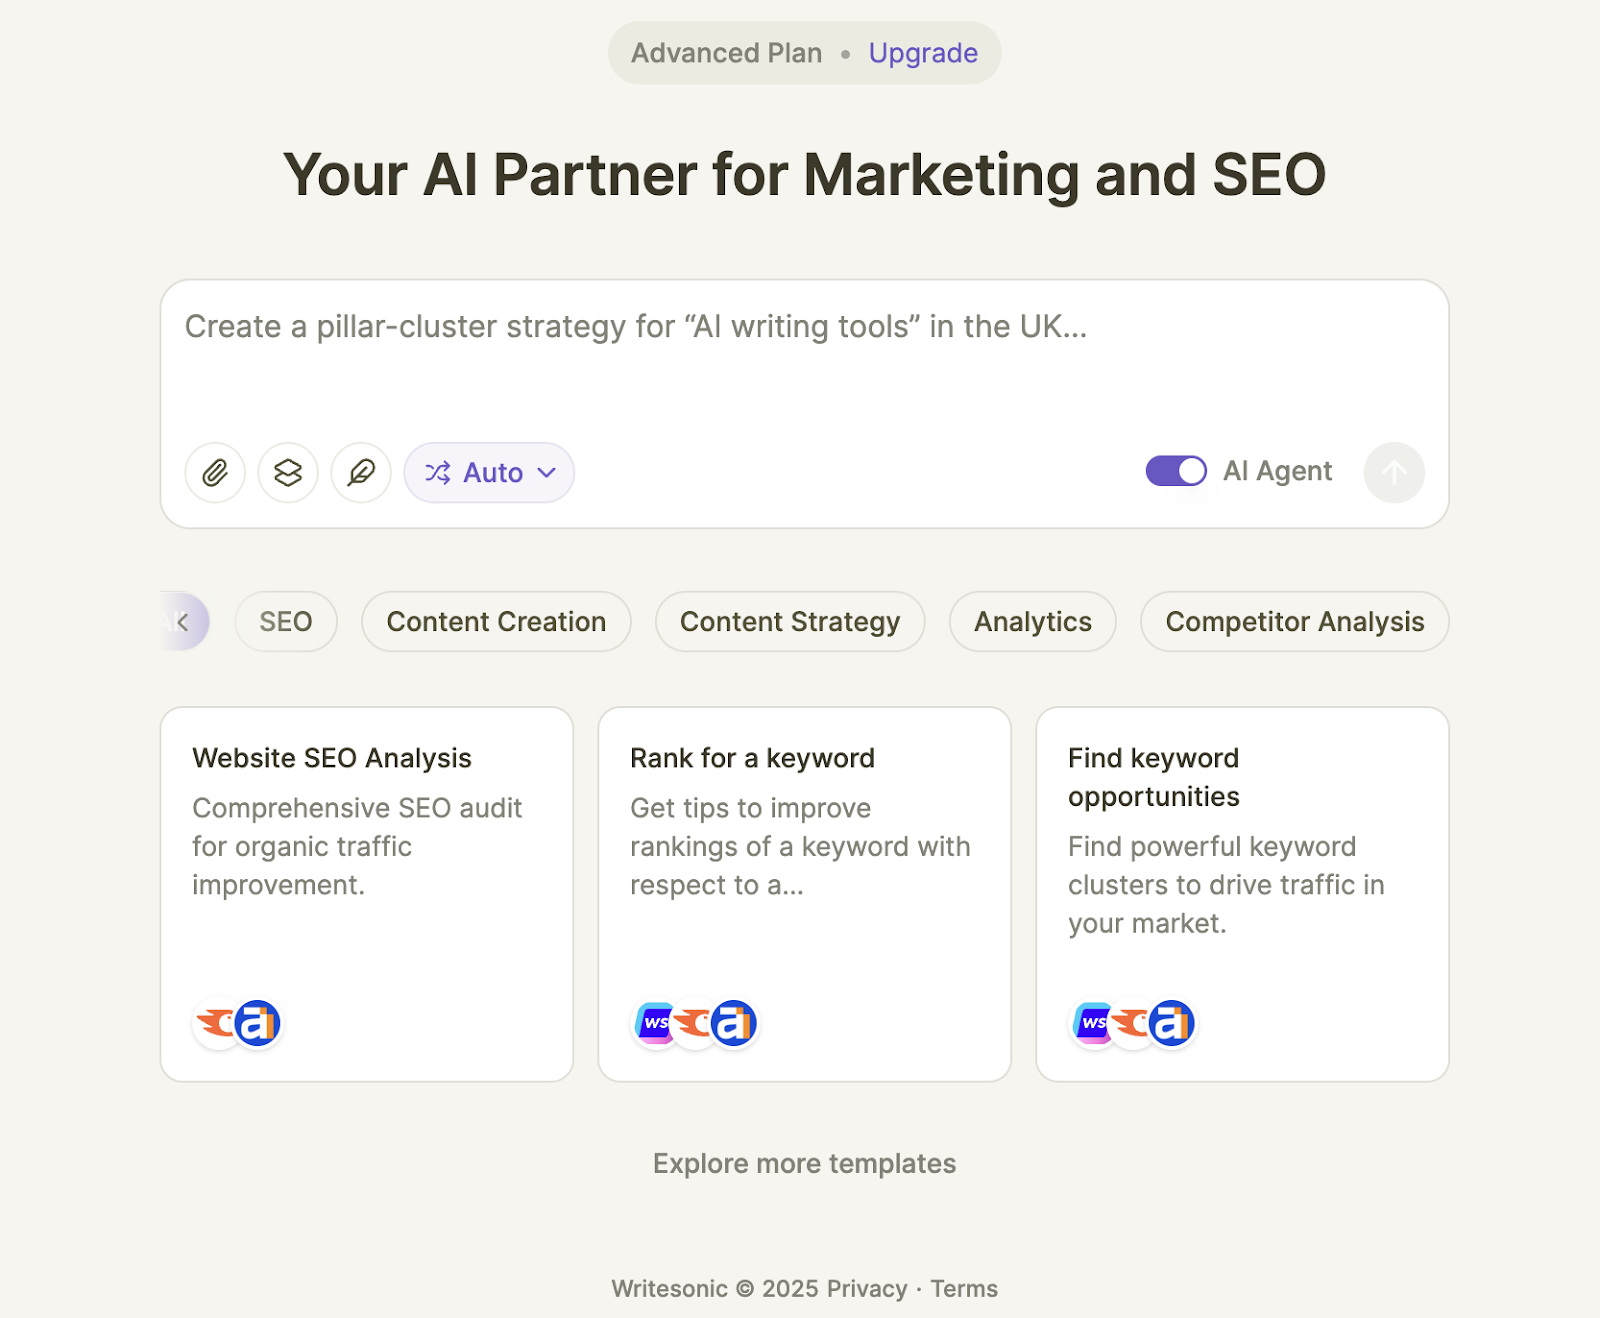Expand the Auto model dropdown chevron
1600x1318 pixels.
click(546, 473)
